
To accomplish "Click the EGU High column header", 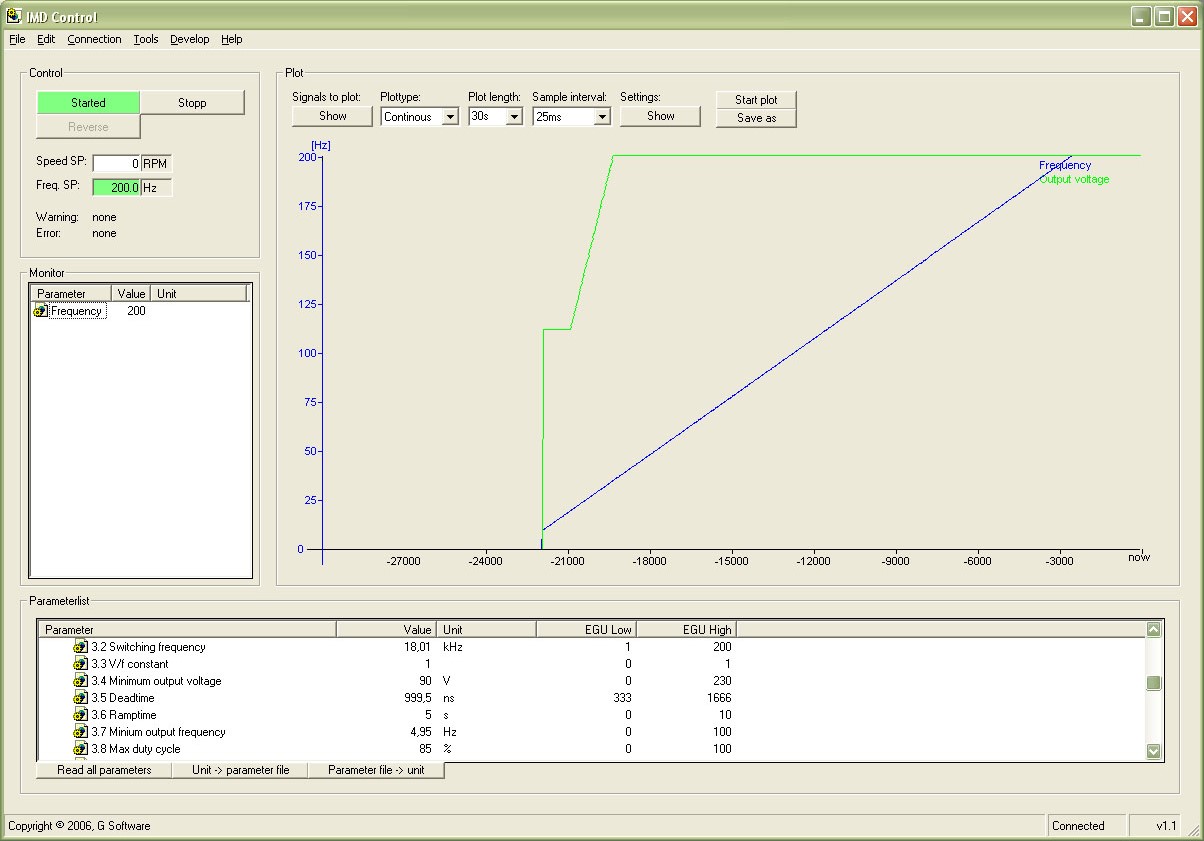I will [x=687, y=630].
